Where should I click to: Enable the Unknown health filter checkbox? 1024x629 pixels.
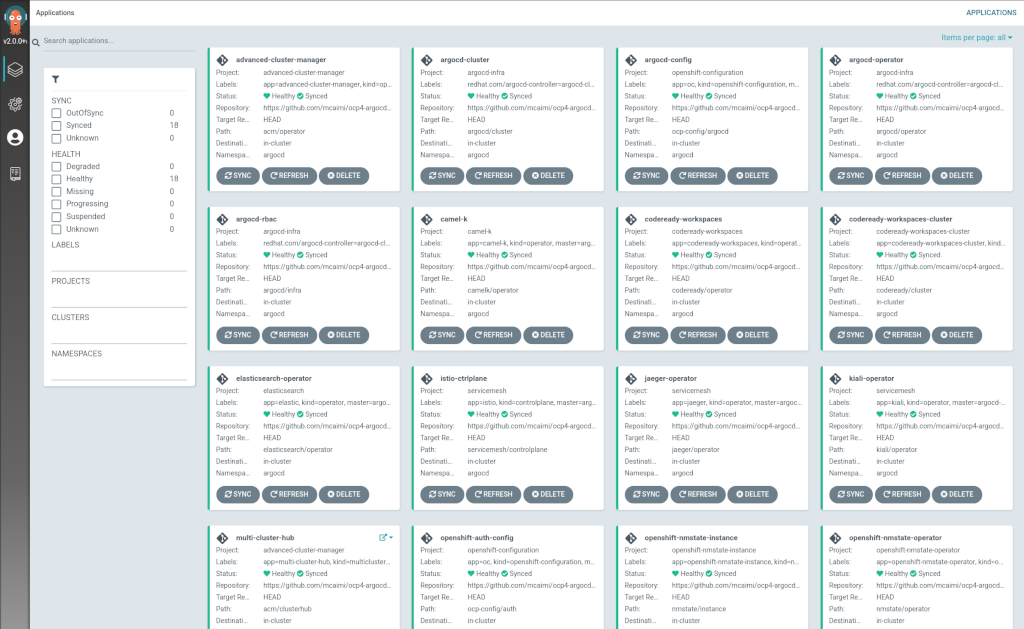tap(56, 229)
